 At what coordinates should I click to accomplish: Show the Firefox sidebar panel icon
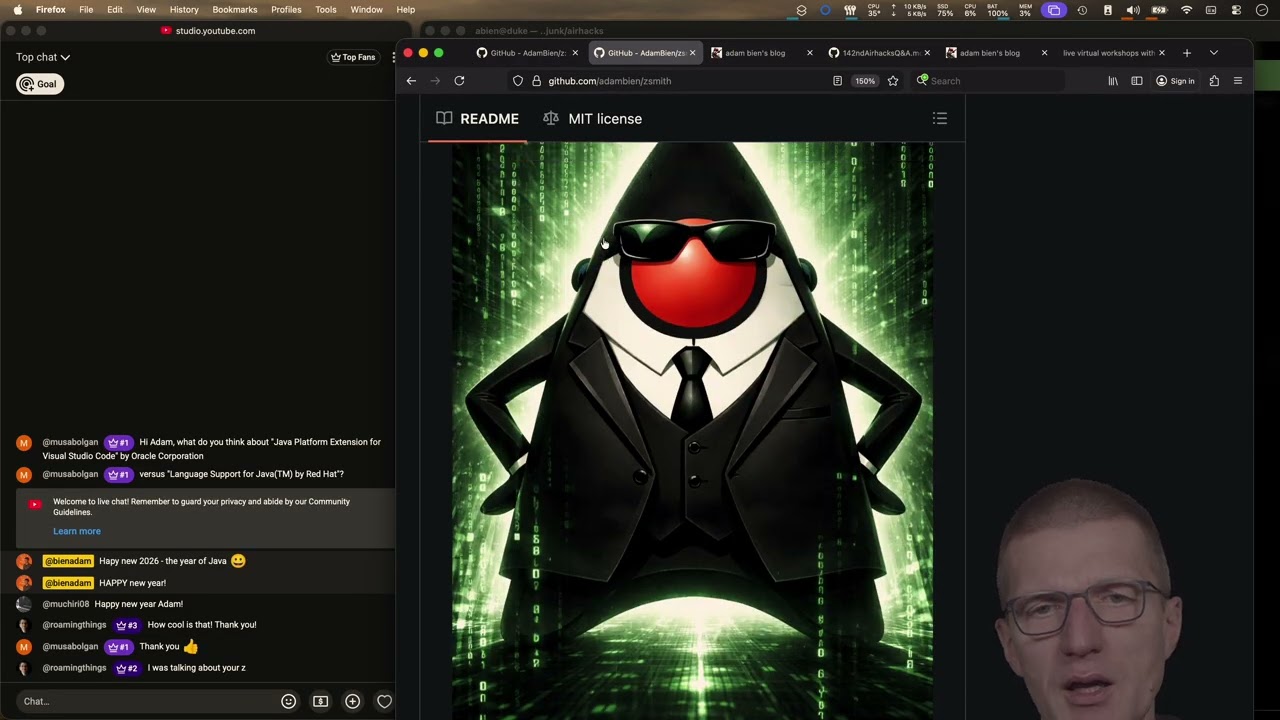point(1137,81)
